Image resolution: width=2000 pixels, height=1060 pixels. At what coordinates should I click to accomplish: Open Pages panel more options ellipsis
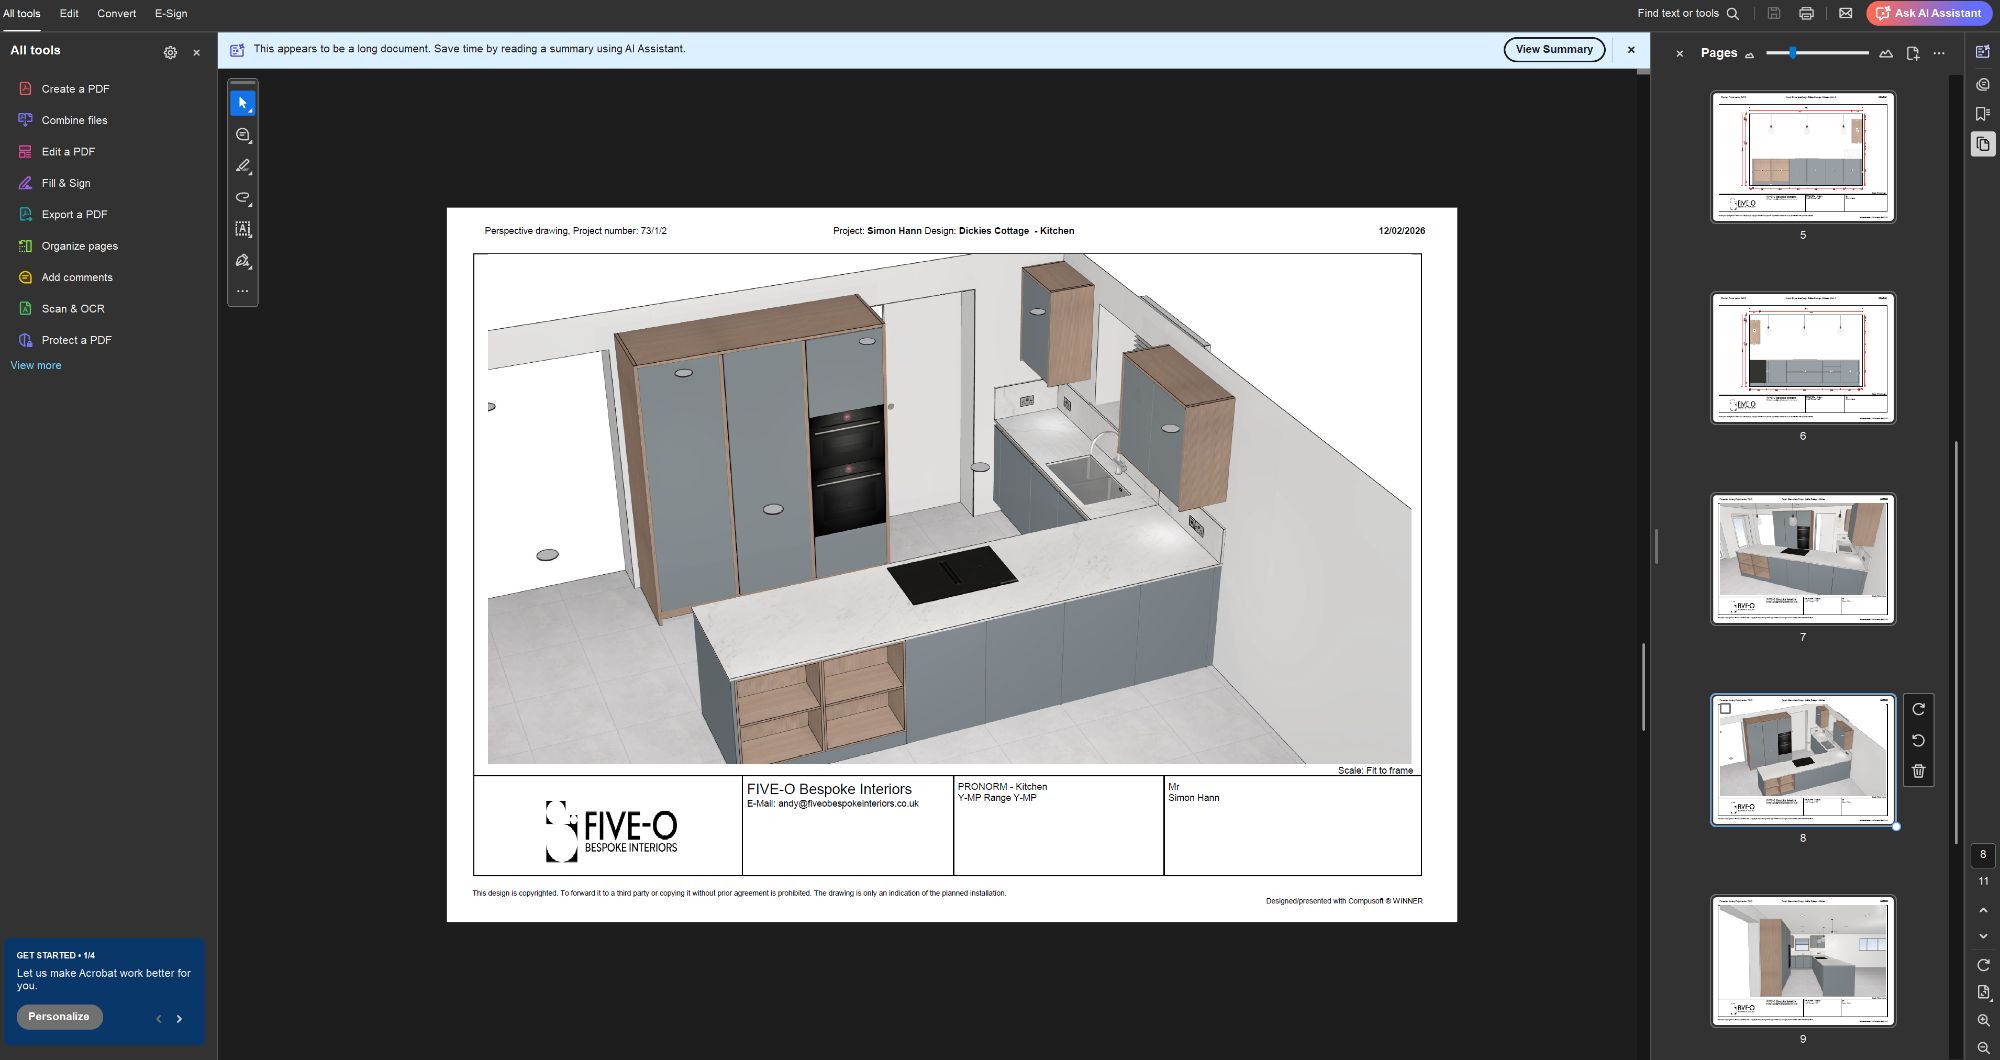[x=1939, y=53]
